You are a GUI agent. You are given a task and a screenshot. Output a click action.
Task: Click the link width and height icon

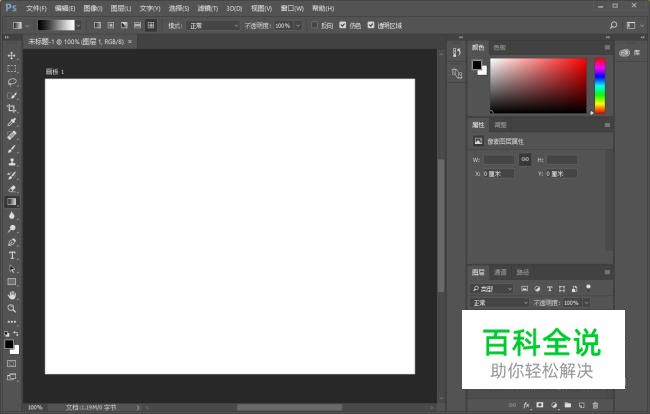click(525, 160)
